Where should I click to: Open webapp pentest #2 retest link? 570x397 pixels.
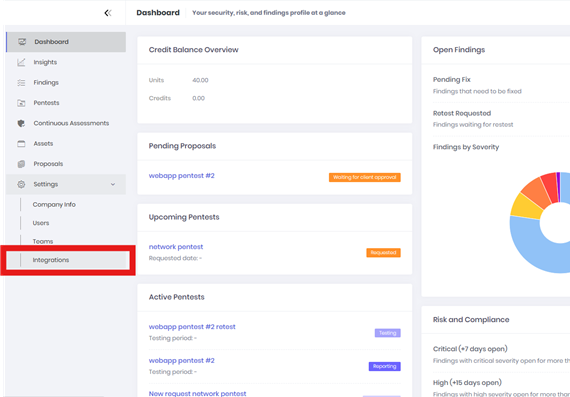pos(192,327)
